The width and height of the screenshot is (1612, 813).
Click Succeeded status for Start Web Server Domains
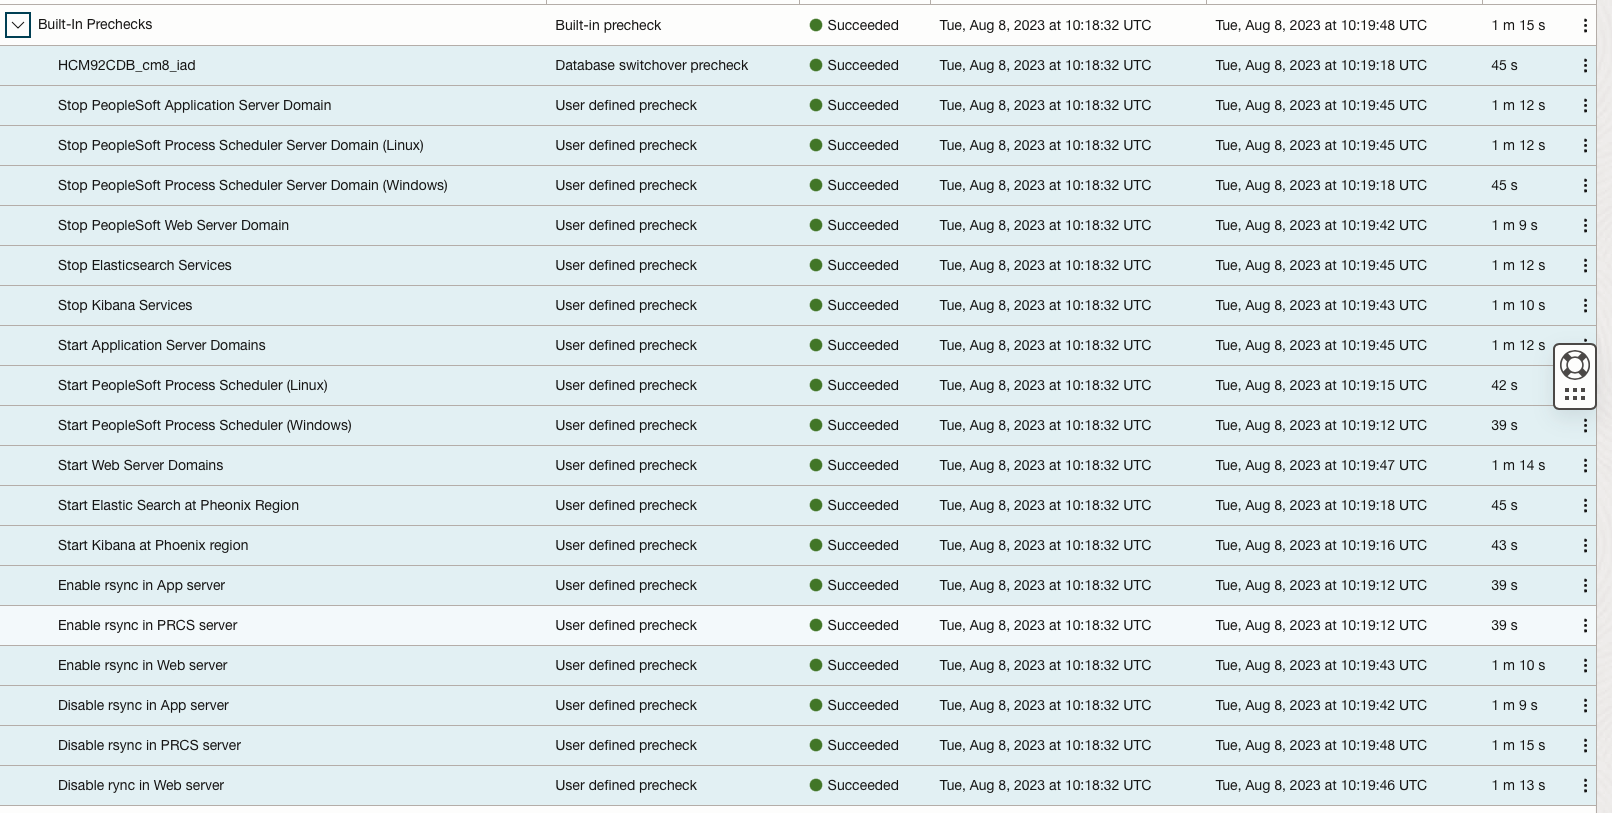point(854,465)
